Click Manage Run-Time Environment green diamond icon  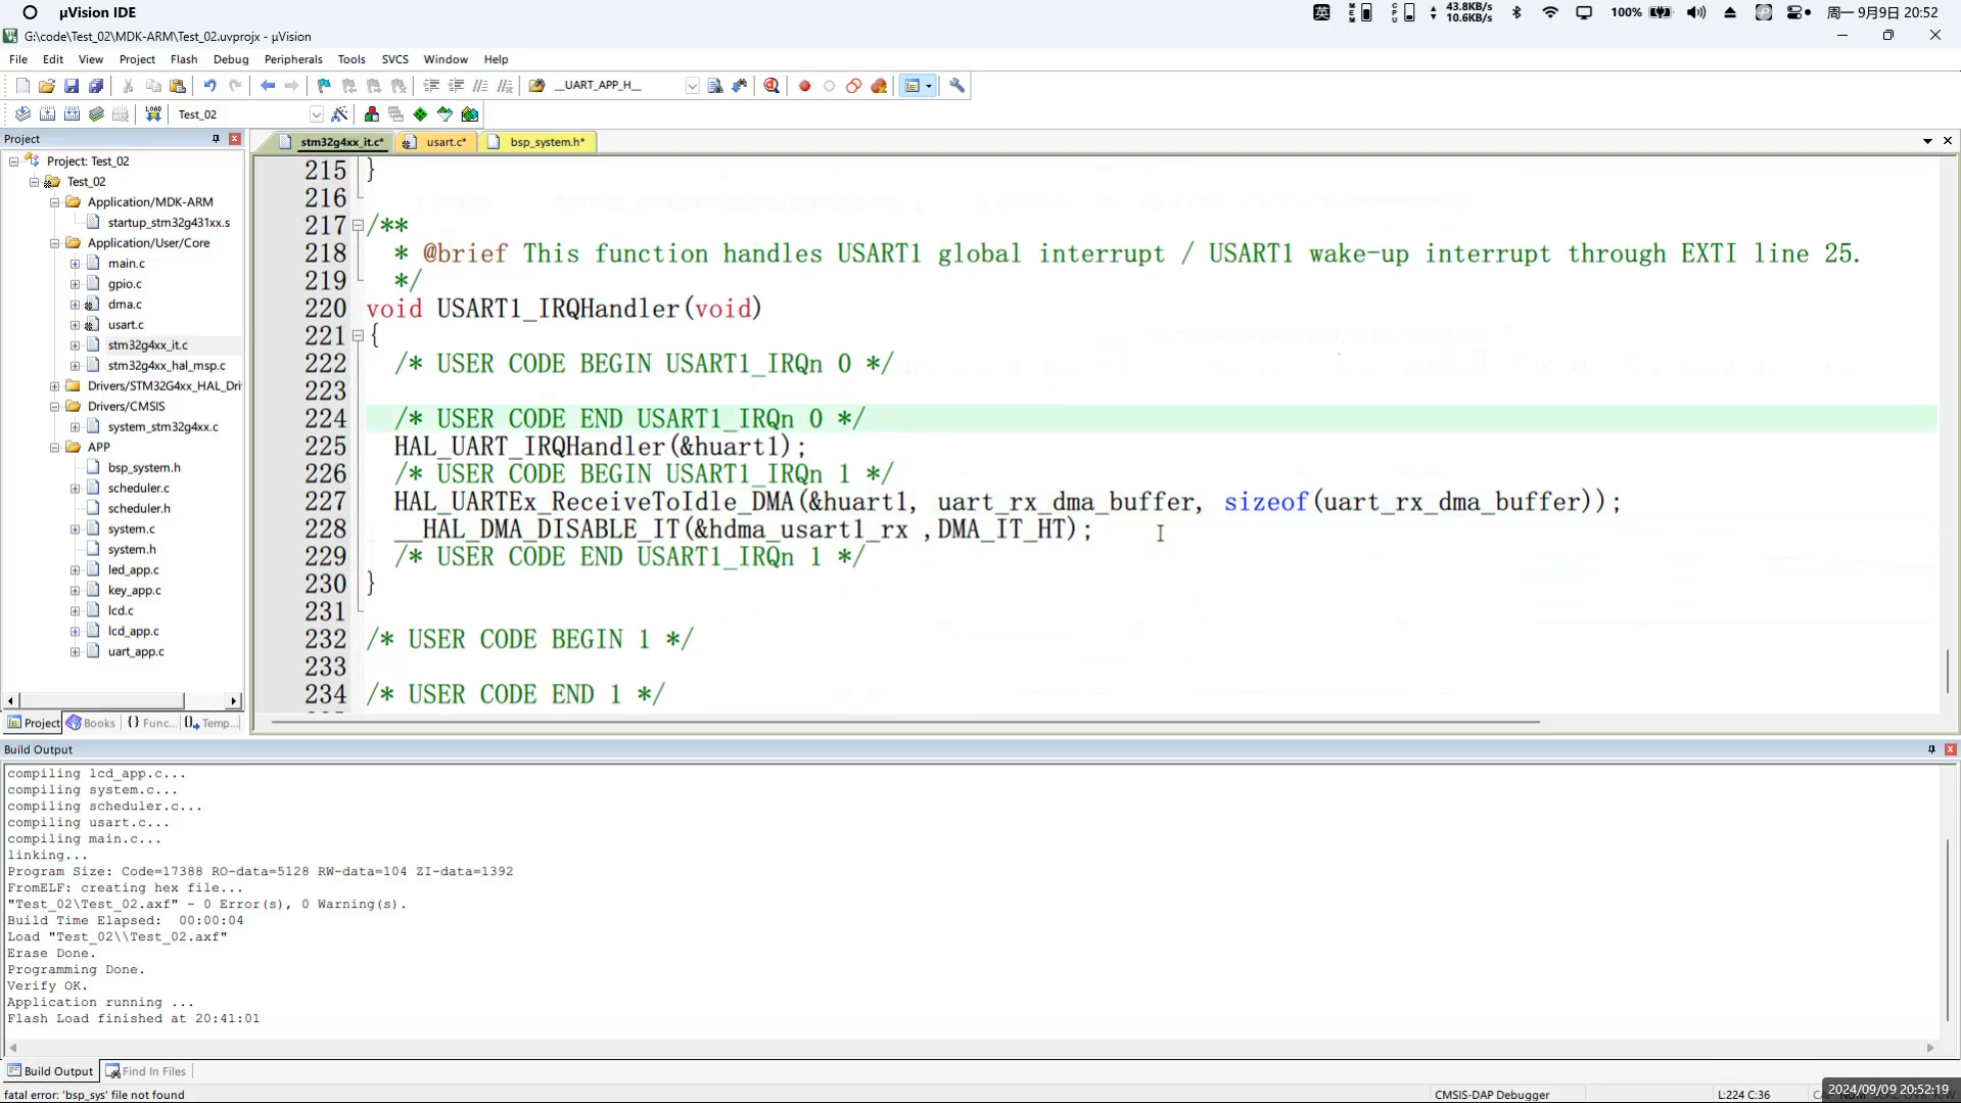click(420, 114)
